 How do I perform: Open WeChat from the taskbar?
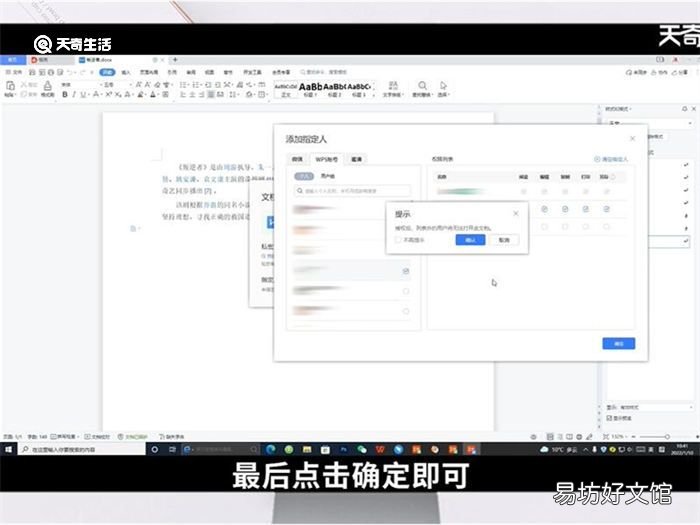(x=362, y=449)
